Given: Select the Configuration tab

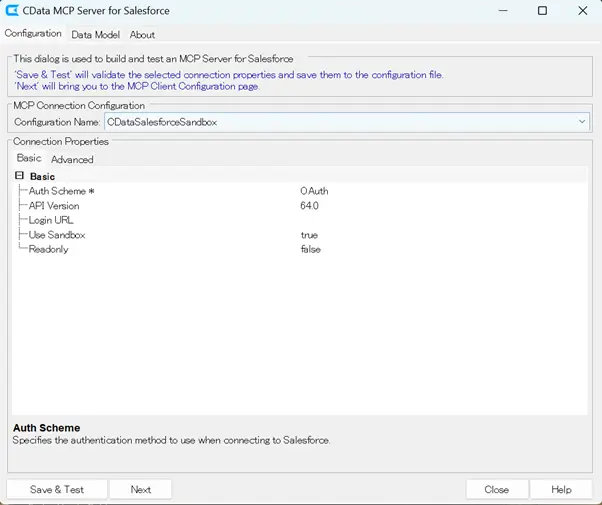Looking at the screenshot, I should tap(33, 34).
